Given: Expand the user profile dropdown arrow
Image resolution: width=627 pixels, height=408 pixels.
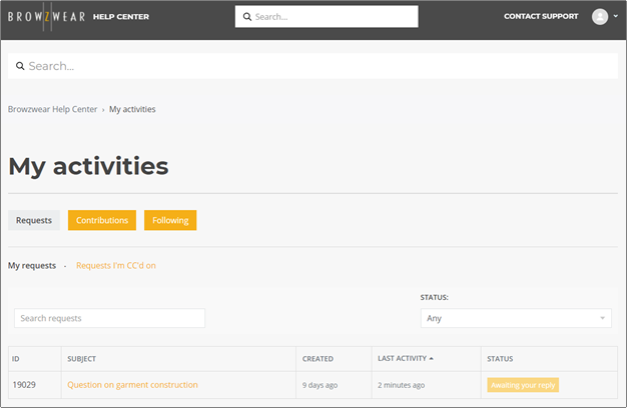Looking at the screenshot, I should point(616,16).
